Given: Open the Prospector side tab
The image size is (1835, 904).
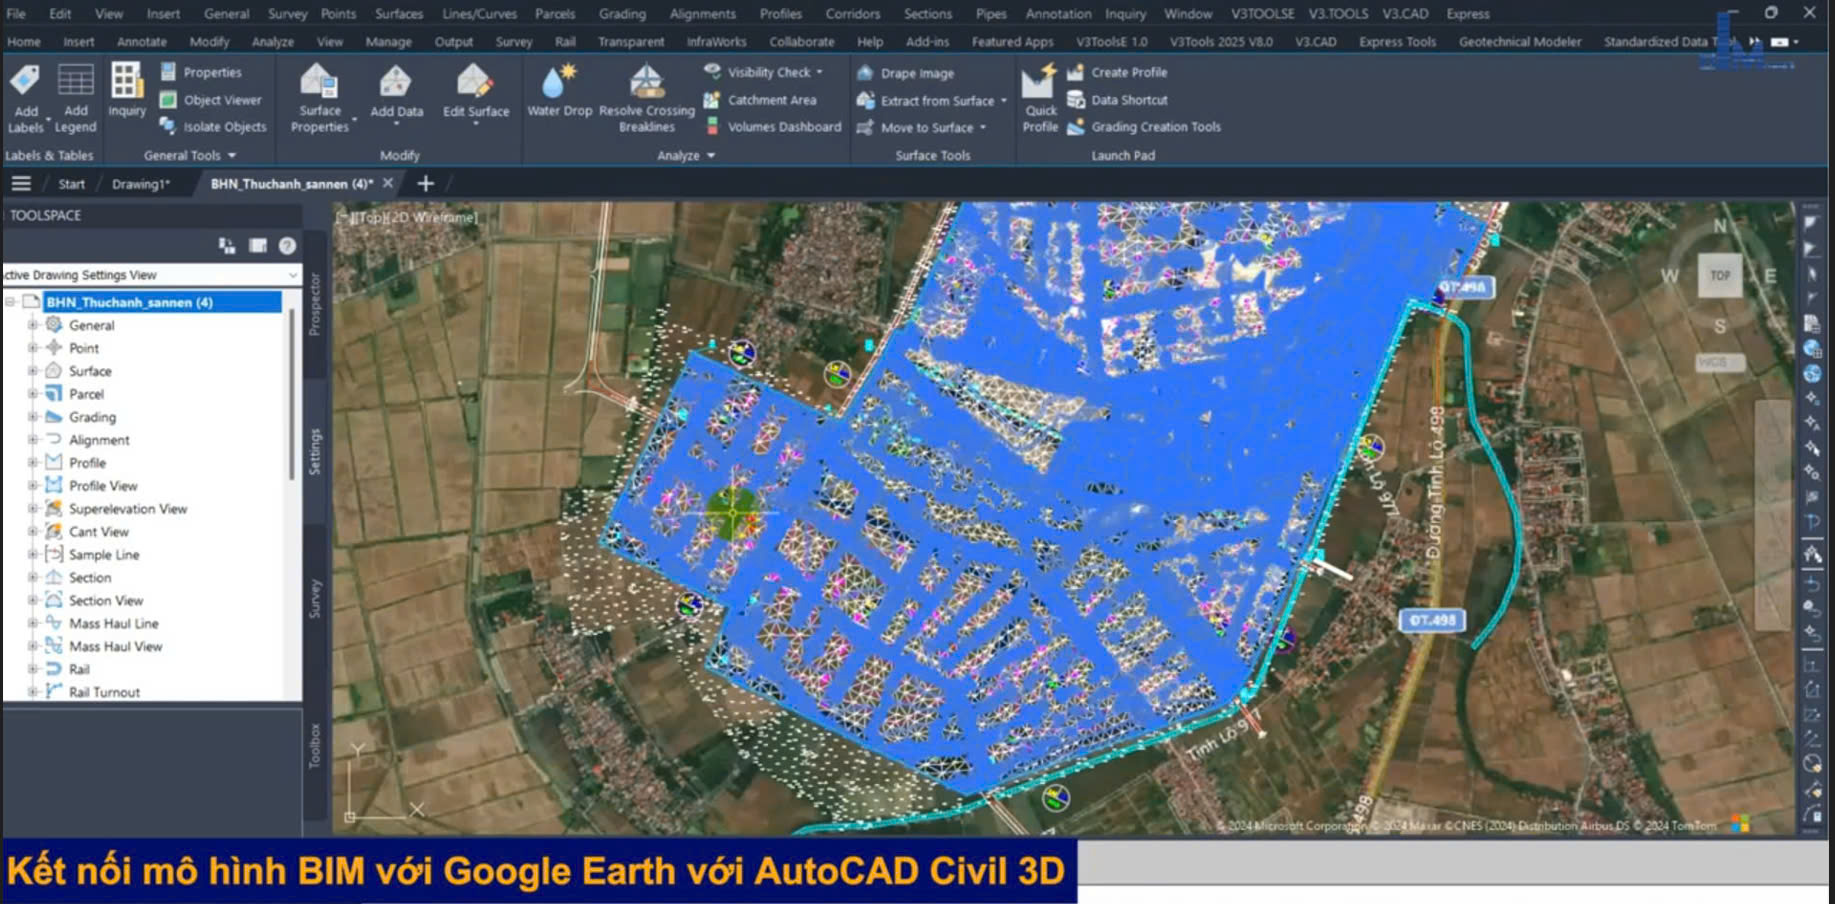Looking at the screenshot, I should point(315,304).
